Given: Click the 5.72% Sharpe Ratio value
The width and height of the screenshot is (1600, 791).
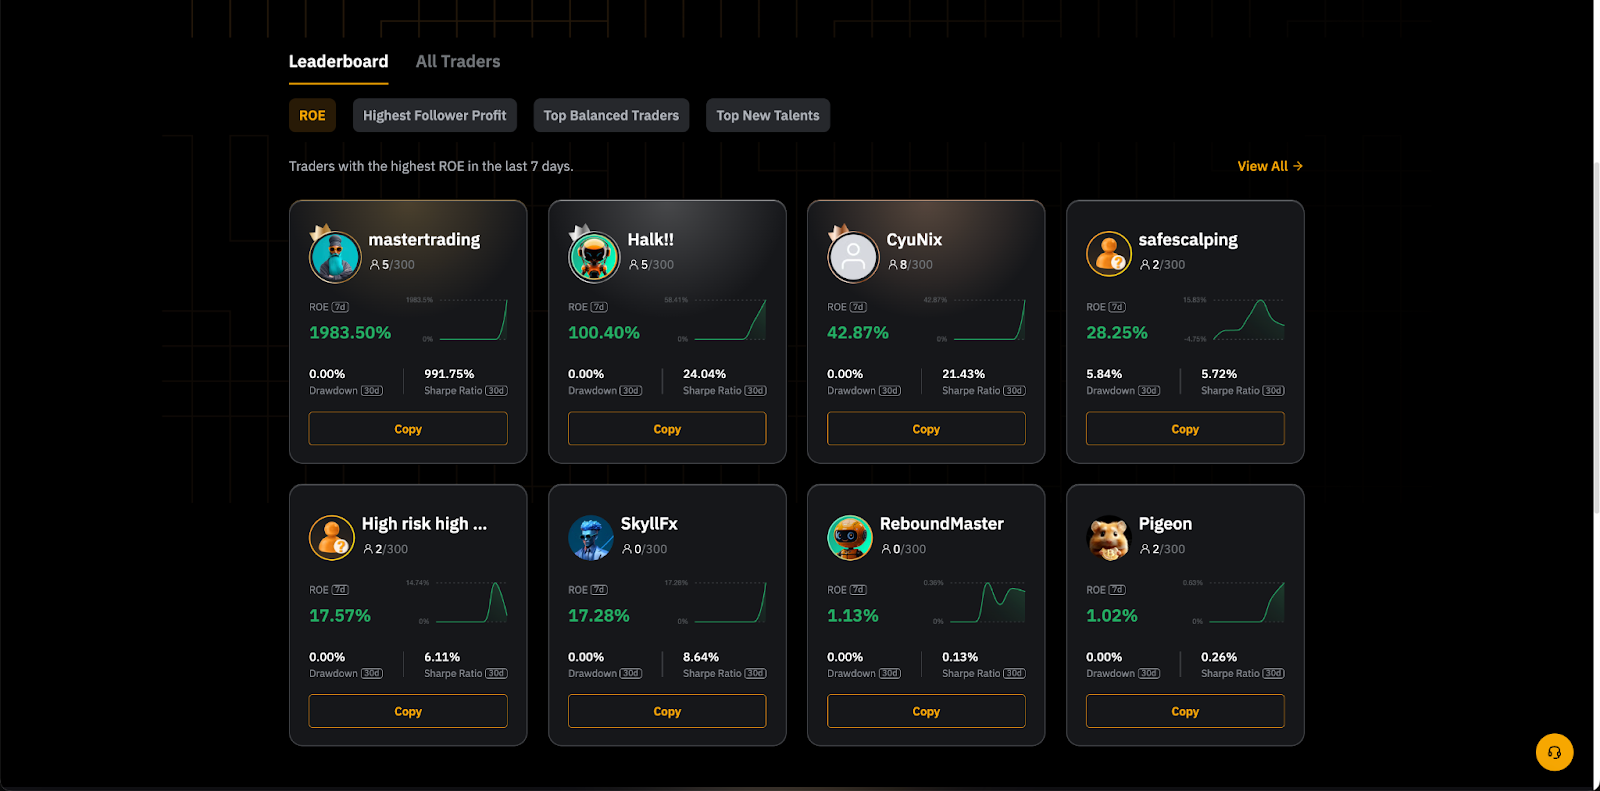Looking at the screenshot, I should [x=1219, y=374].
